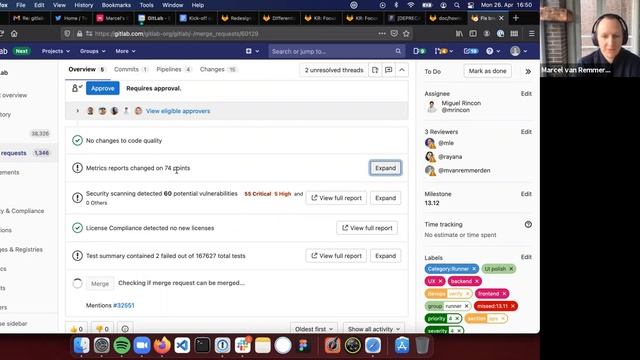
Task: Bookmark this page with star icon
Action: pos(406,34)
